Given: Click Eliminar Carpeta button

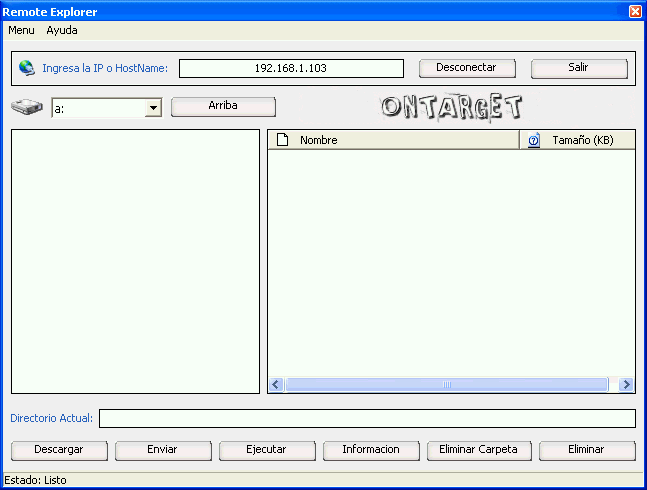Looking at the screenshot, I should [x=479, y=450].
